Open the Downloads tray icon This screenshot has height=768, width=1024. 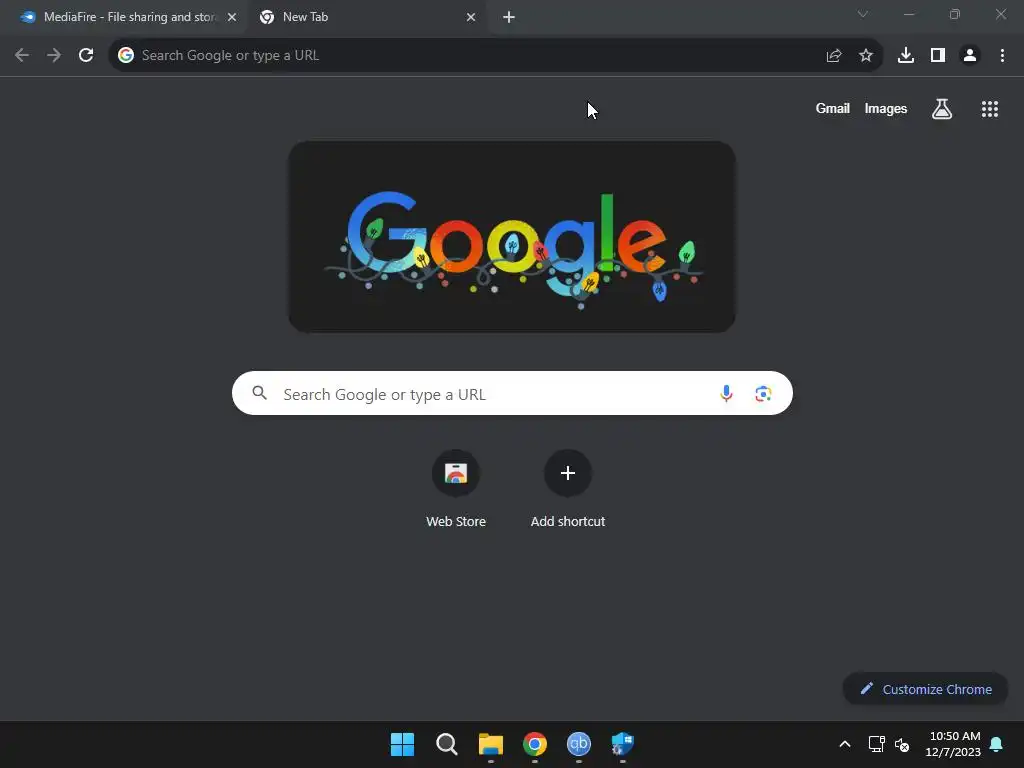tap(905, 56)
